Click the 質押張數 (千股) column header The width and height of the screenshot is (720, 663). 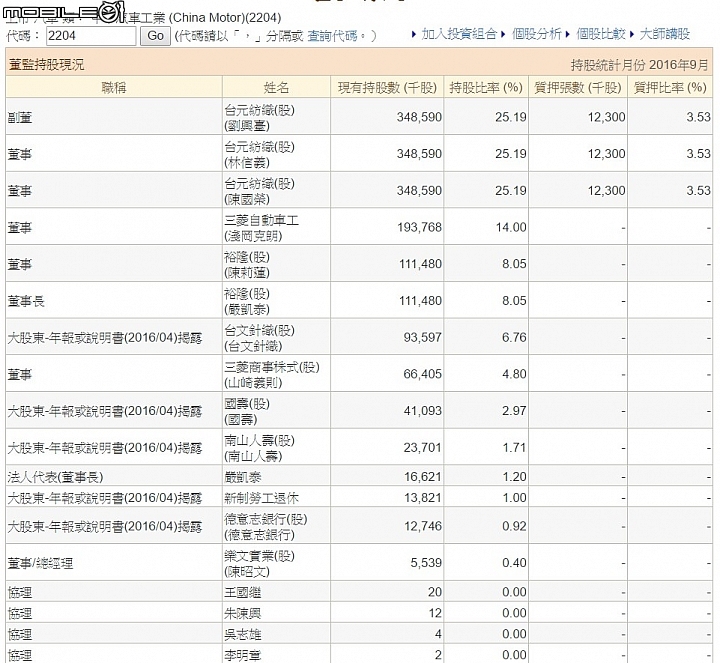578,87
